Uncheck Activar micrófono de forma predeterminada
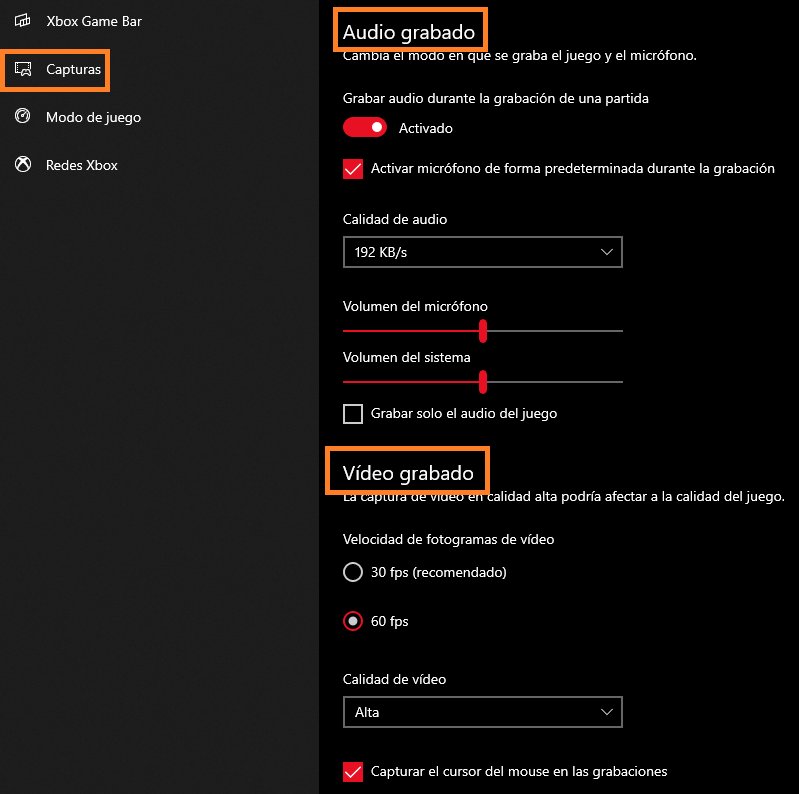Screen dimensions: 799x794 353,169
